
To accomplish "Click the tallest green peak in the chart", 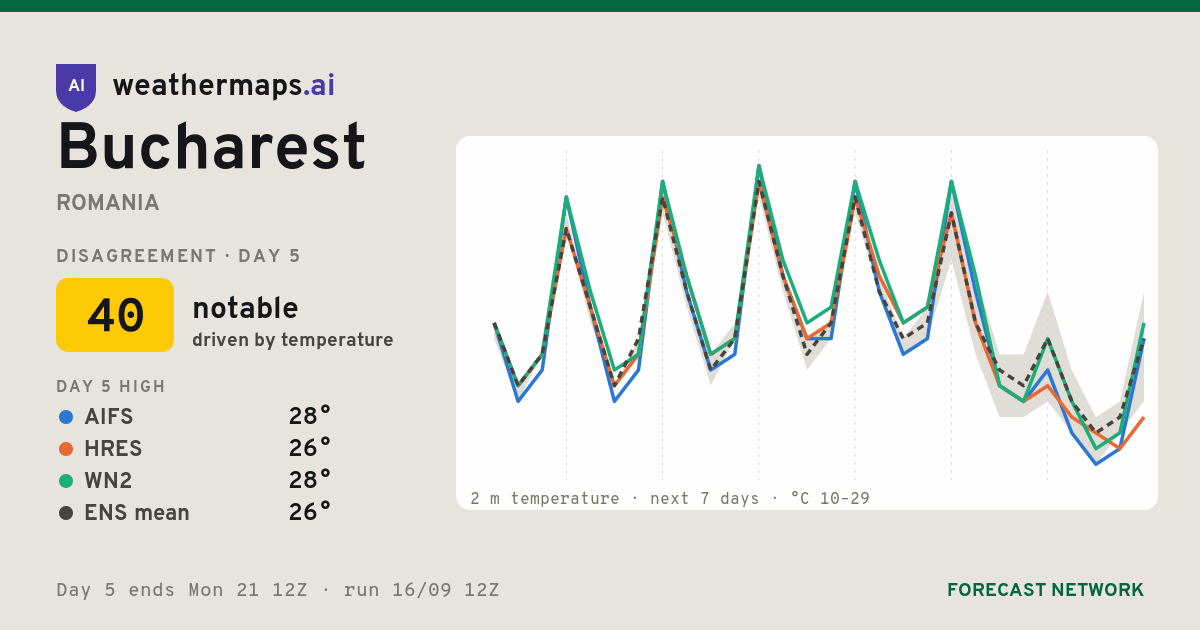I will pyautogui.click(x=759, y=166).
